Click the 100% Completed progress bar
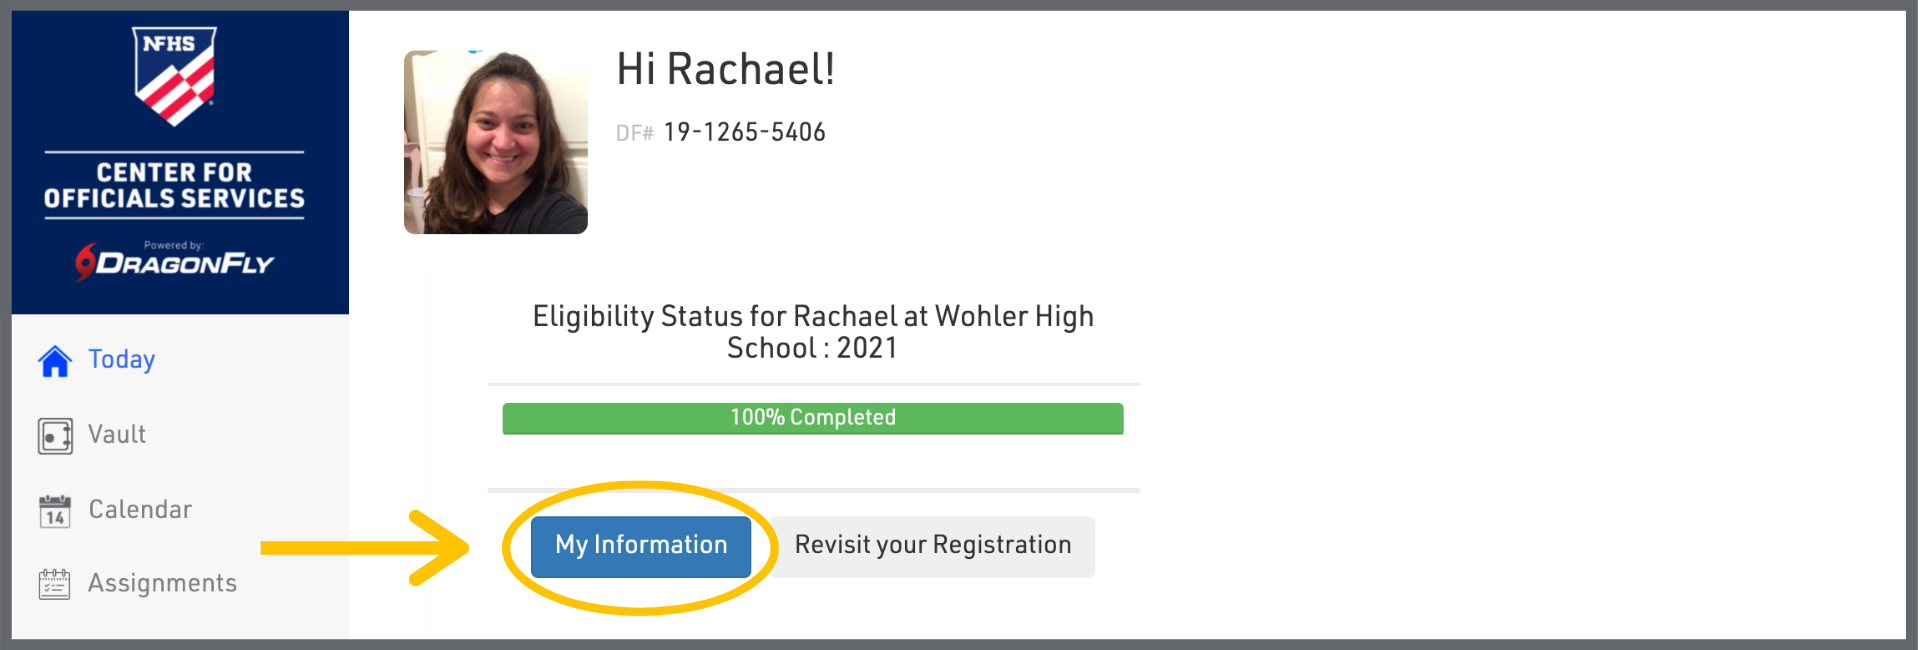Screen dimensions: 1920x650 click(812, 418)
